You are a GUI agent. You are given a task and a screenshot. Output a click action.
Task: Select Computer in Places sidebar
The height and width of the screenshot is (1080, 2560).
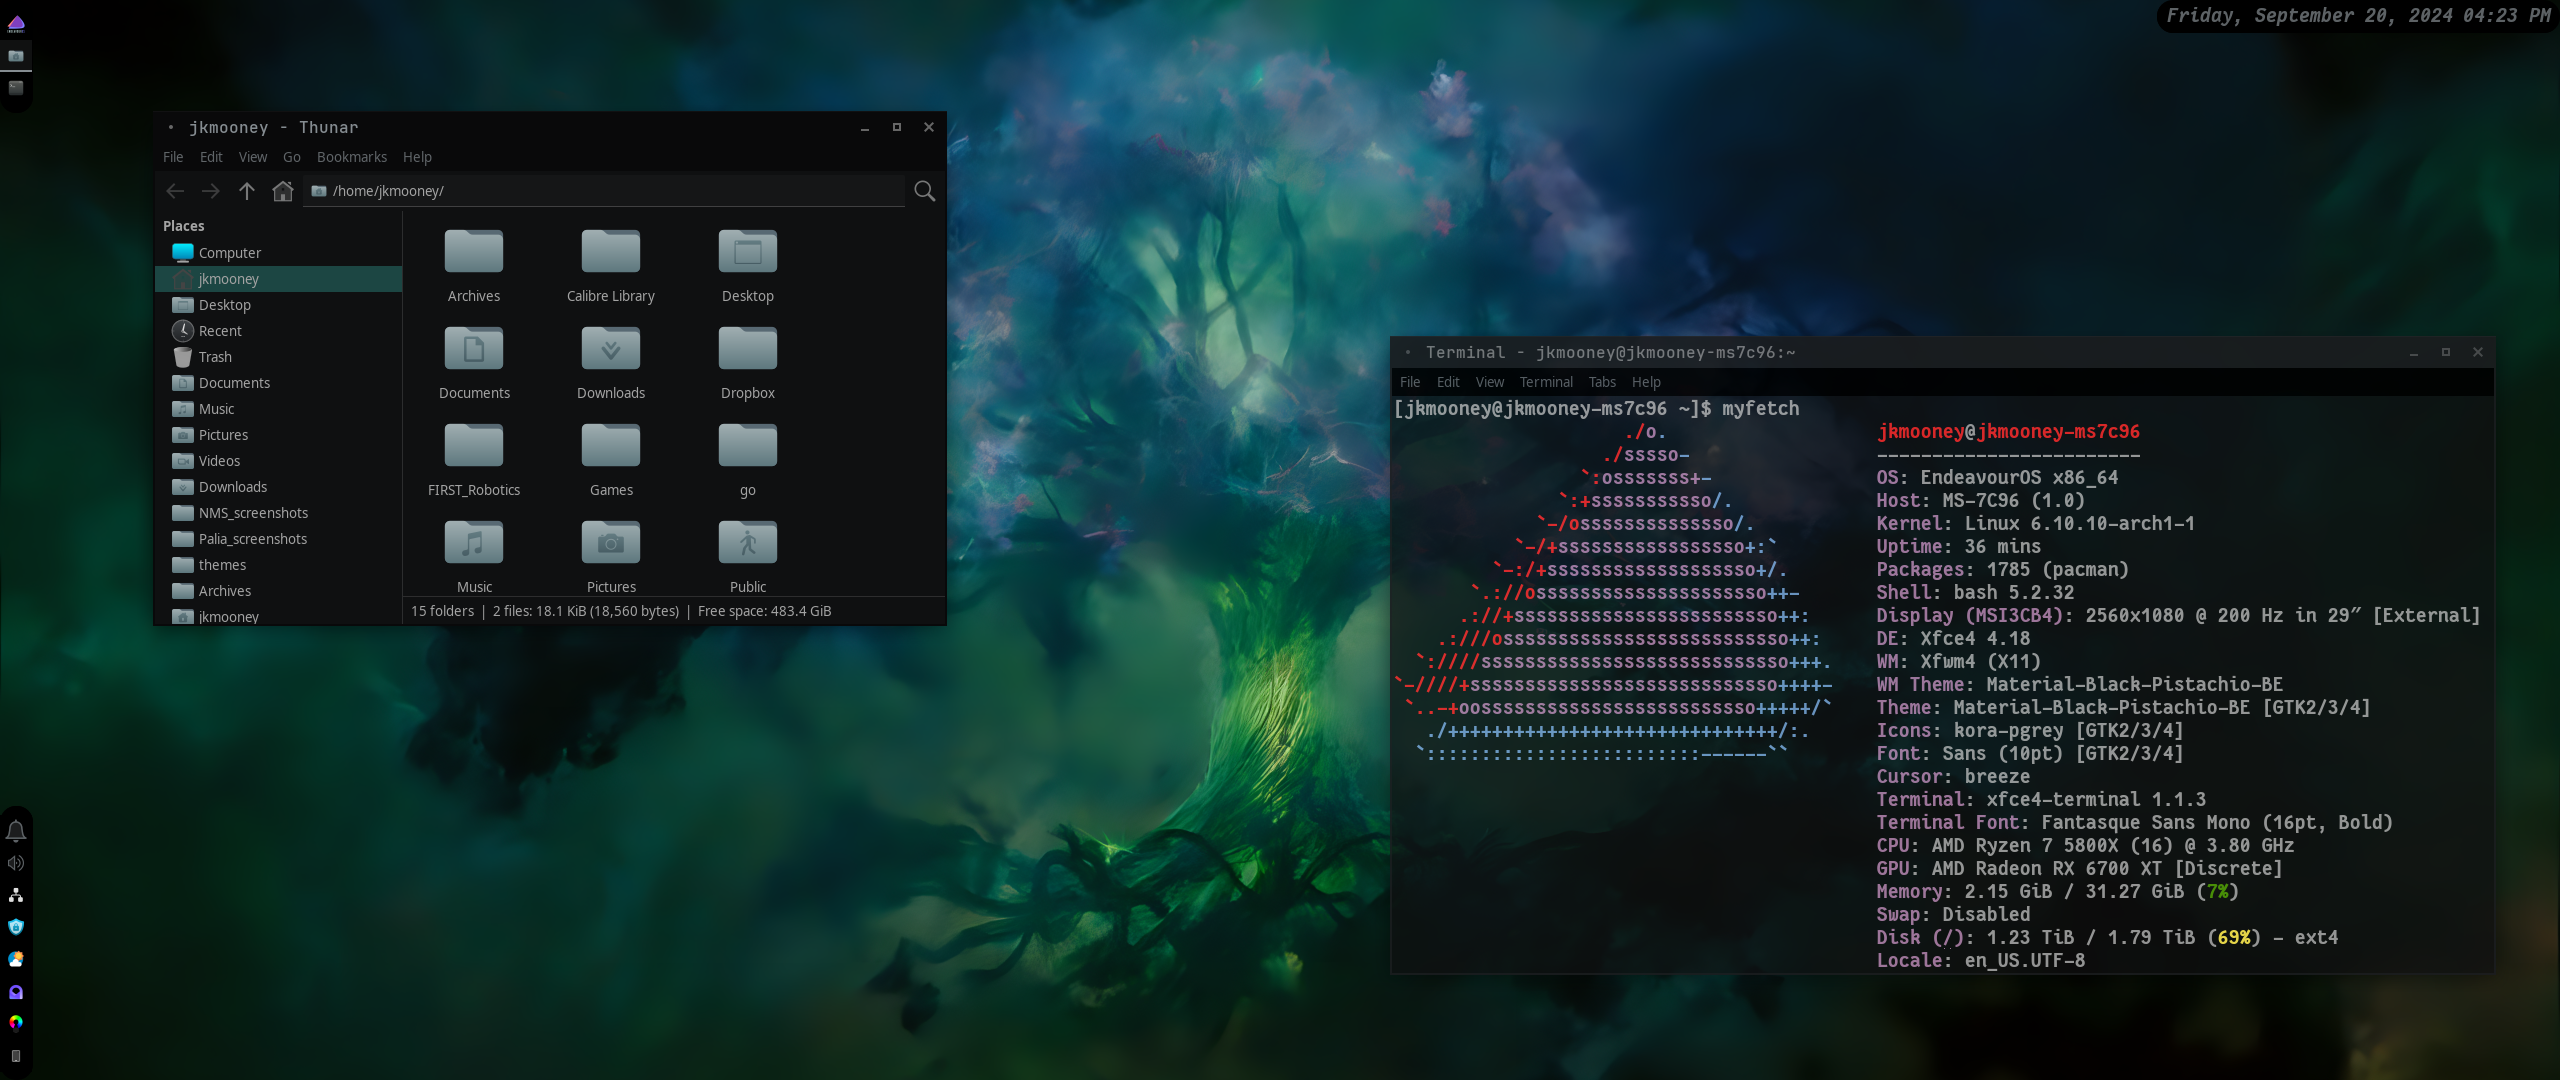point(278,253)
